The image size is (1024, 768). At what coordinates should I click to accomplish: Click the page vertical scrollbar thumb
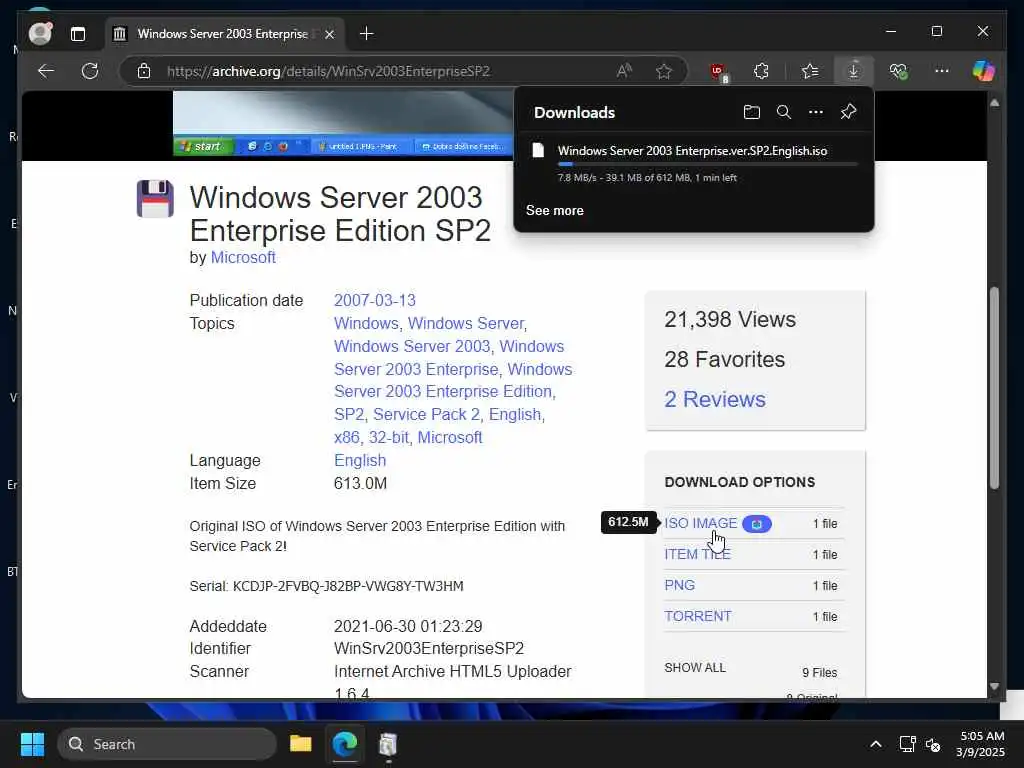point(994,388)
